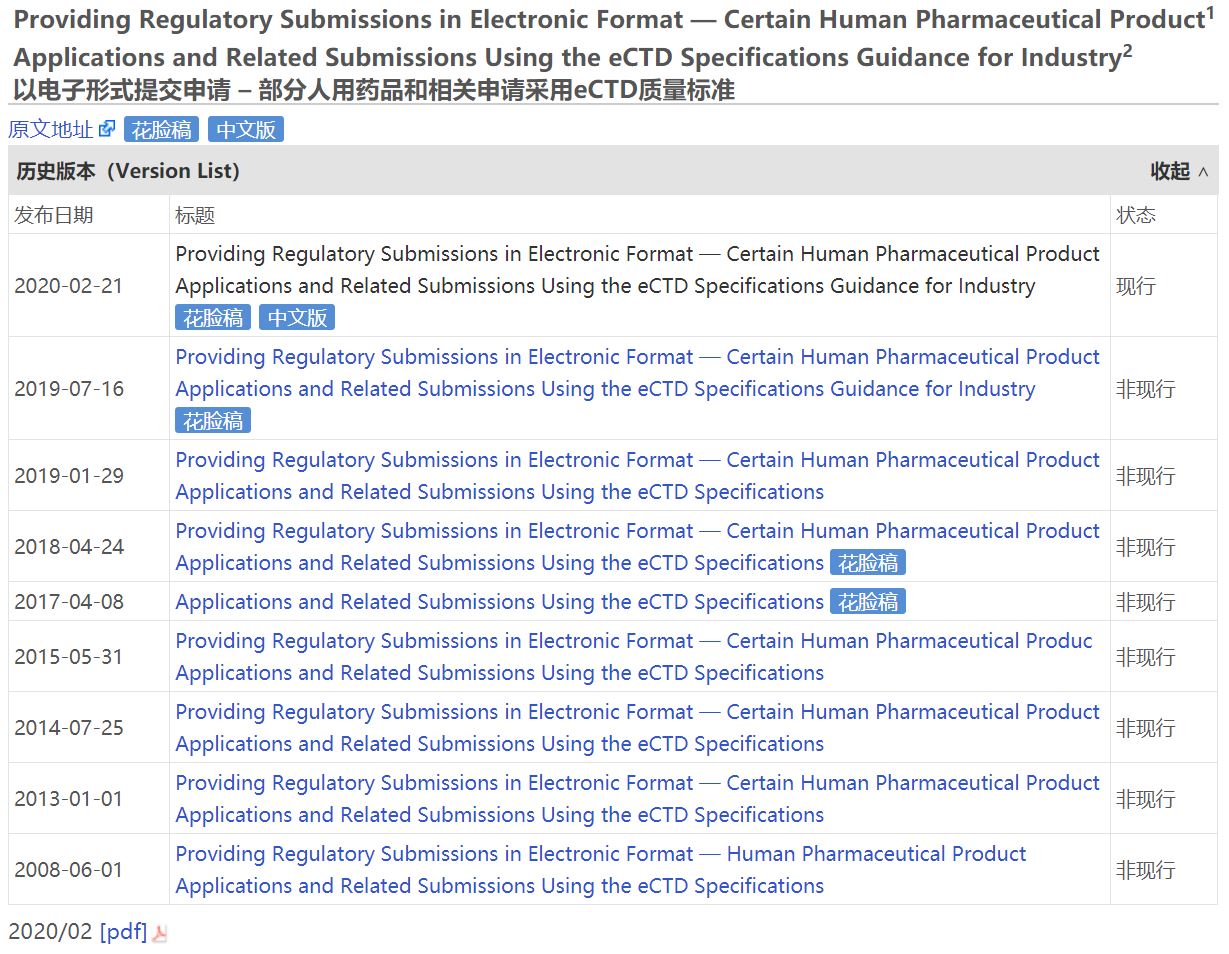The image size is (1229, 954).
Task: Open 花脸稿 badge in the 2020-02-21 row
Action: (x=213, y=318)
